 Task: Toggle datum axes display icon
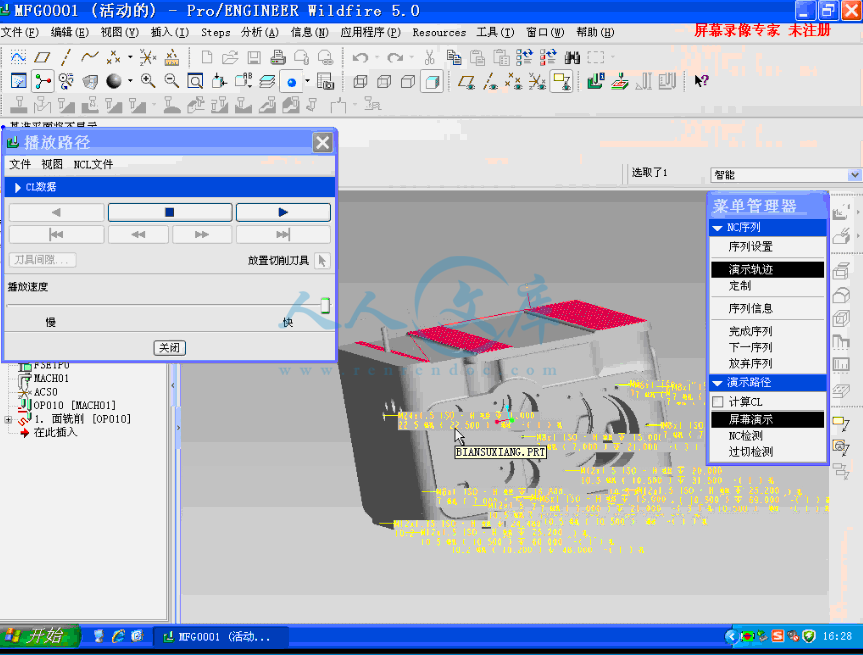point(490,82)
